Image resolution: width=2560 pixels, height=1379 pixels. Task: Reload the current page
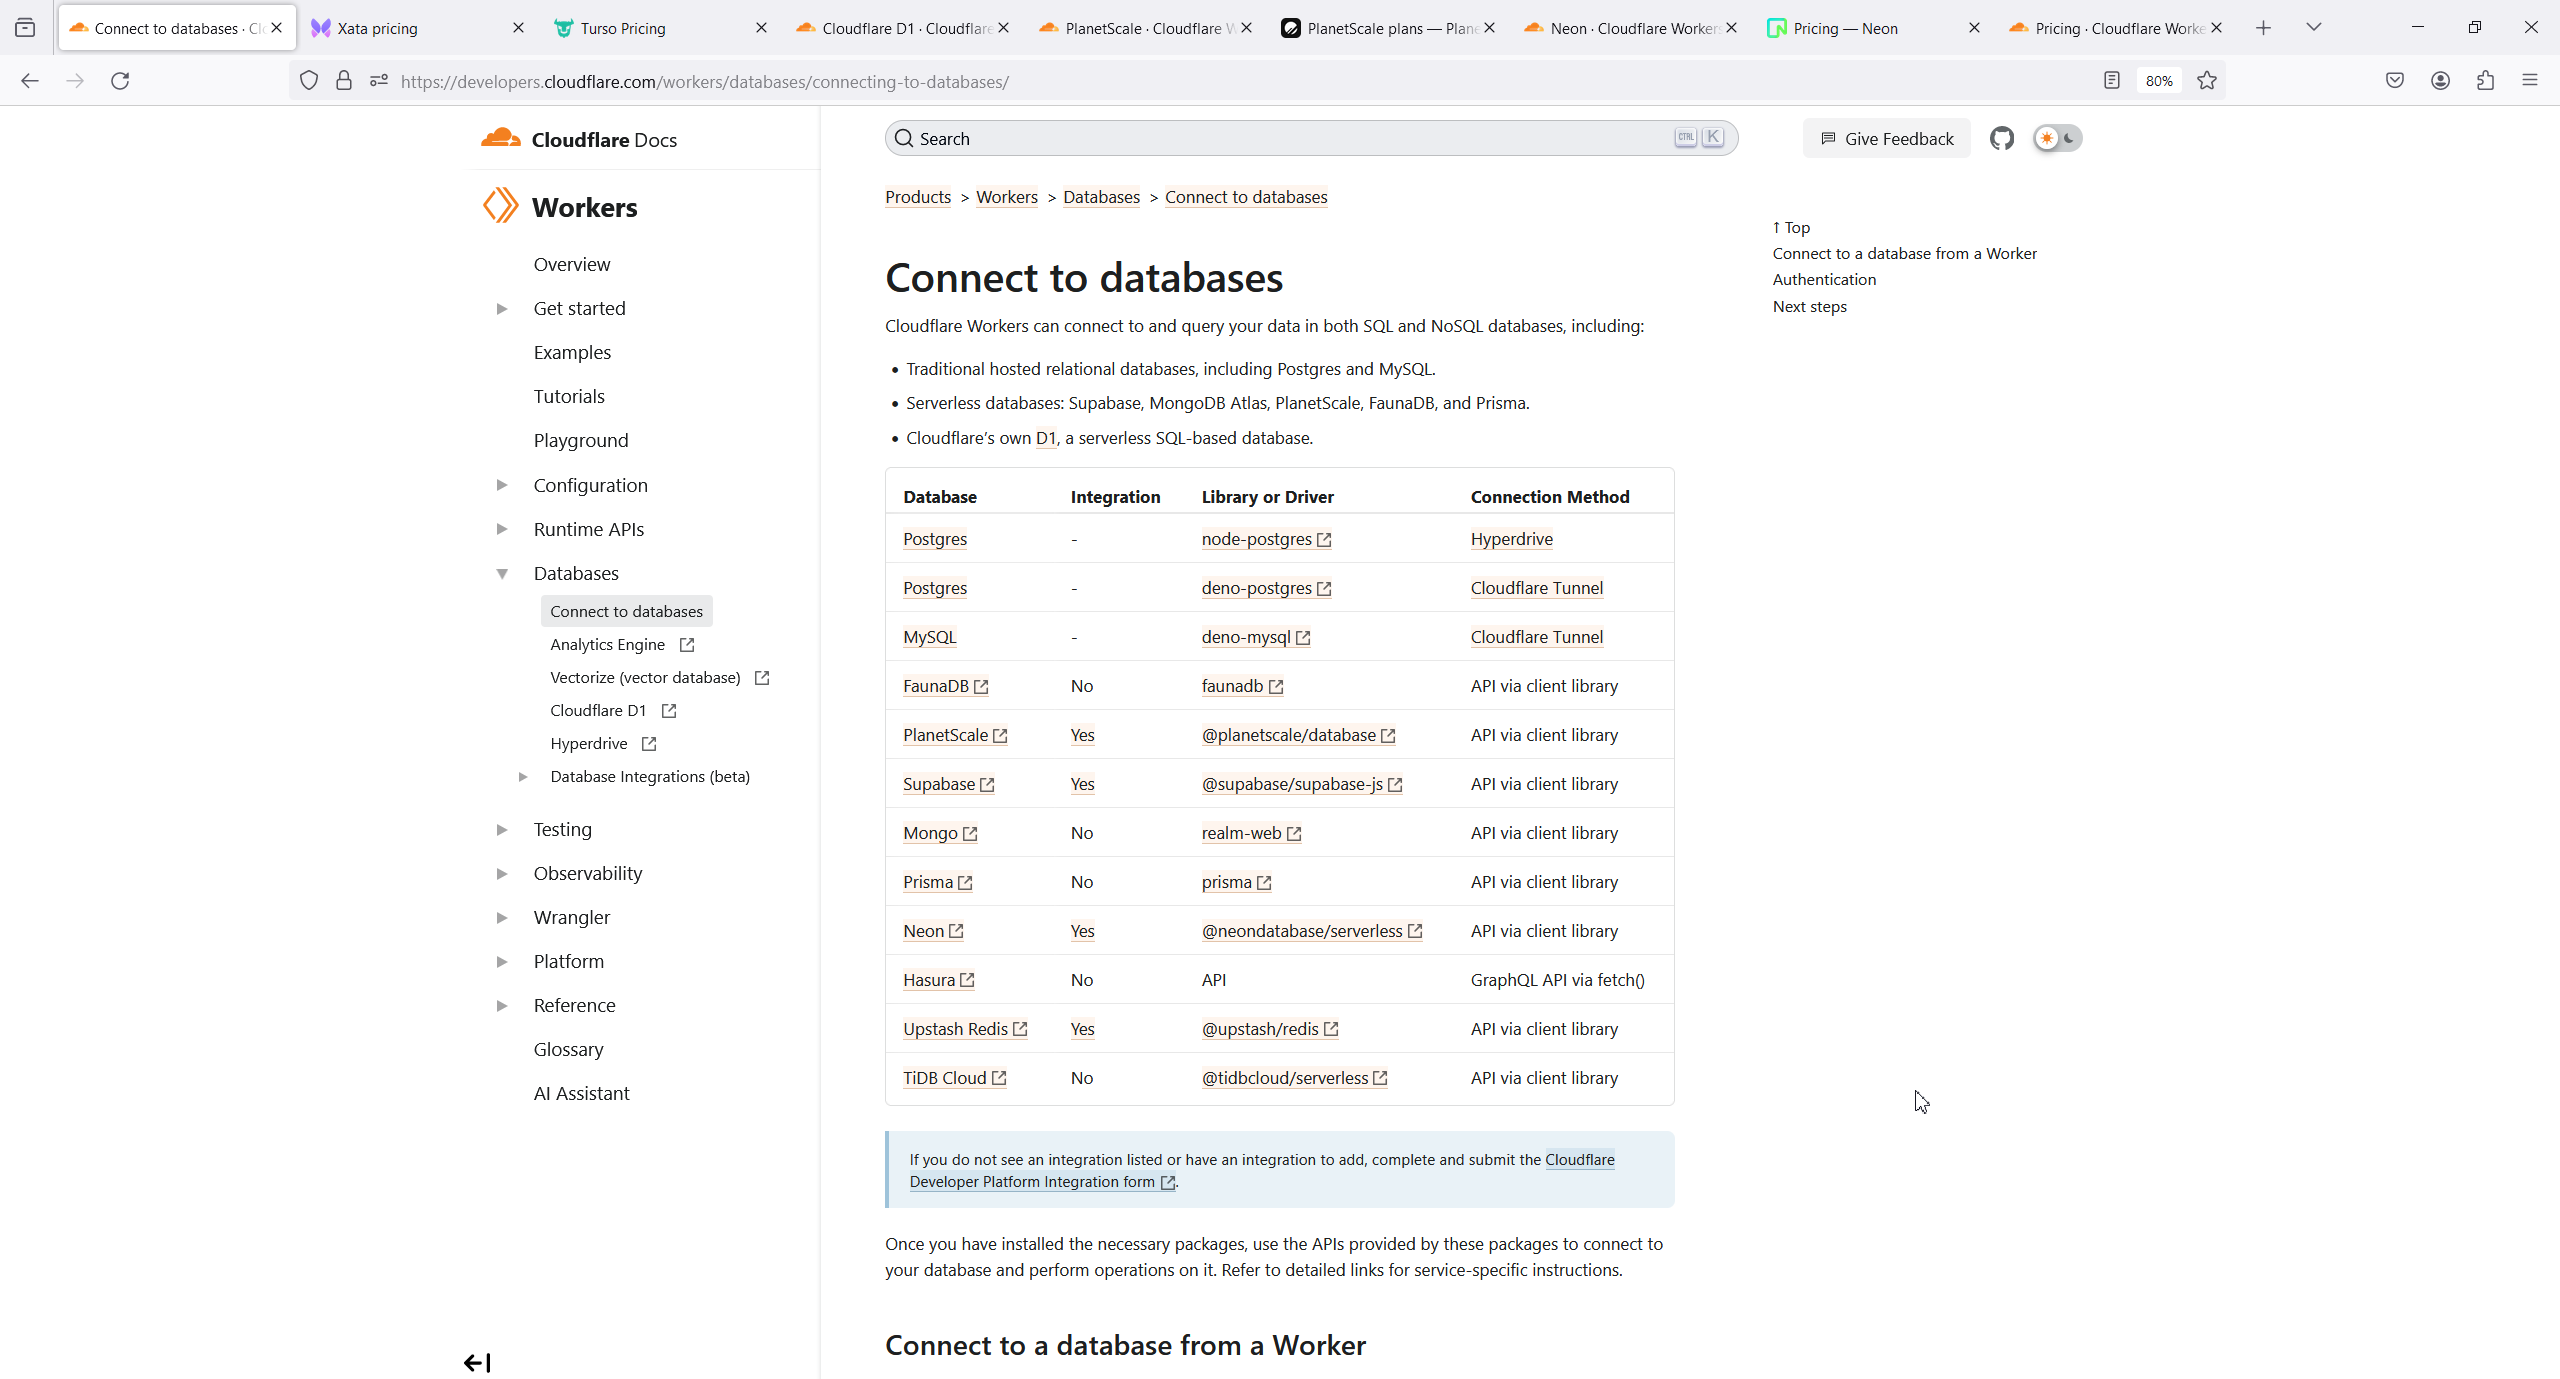[120, 81]
